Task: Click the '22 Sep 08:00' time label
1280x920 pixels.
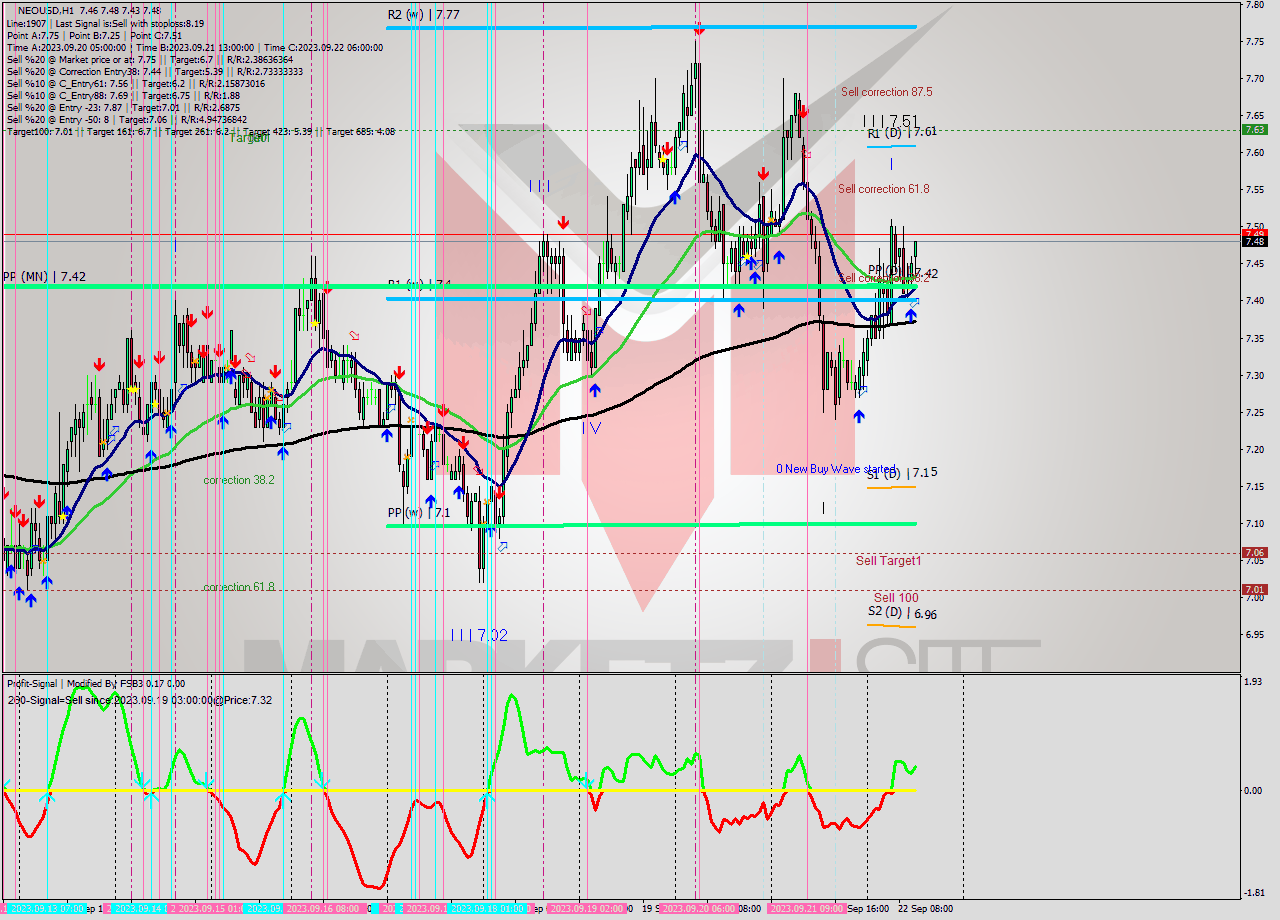Action: pos(925,909)
